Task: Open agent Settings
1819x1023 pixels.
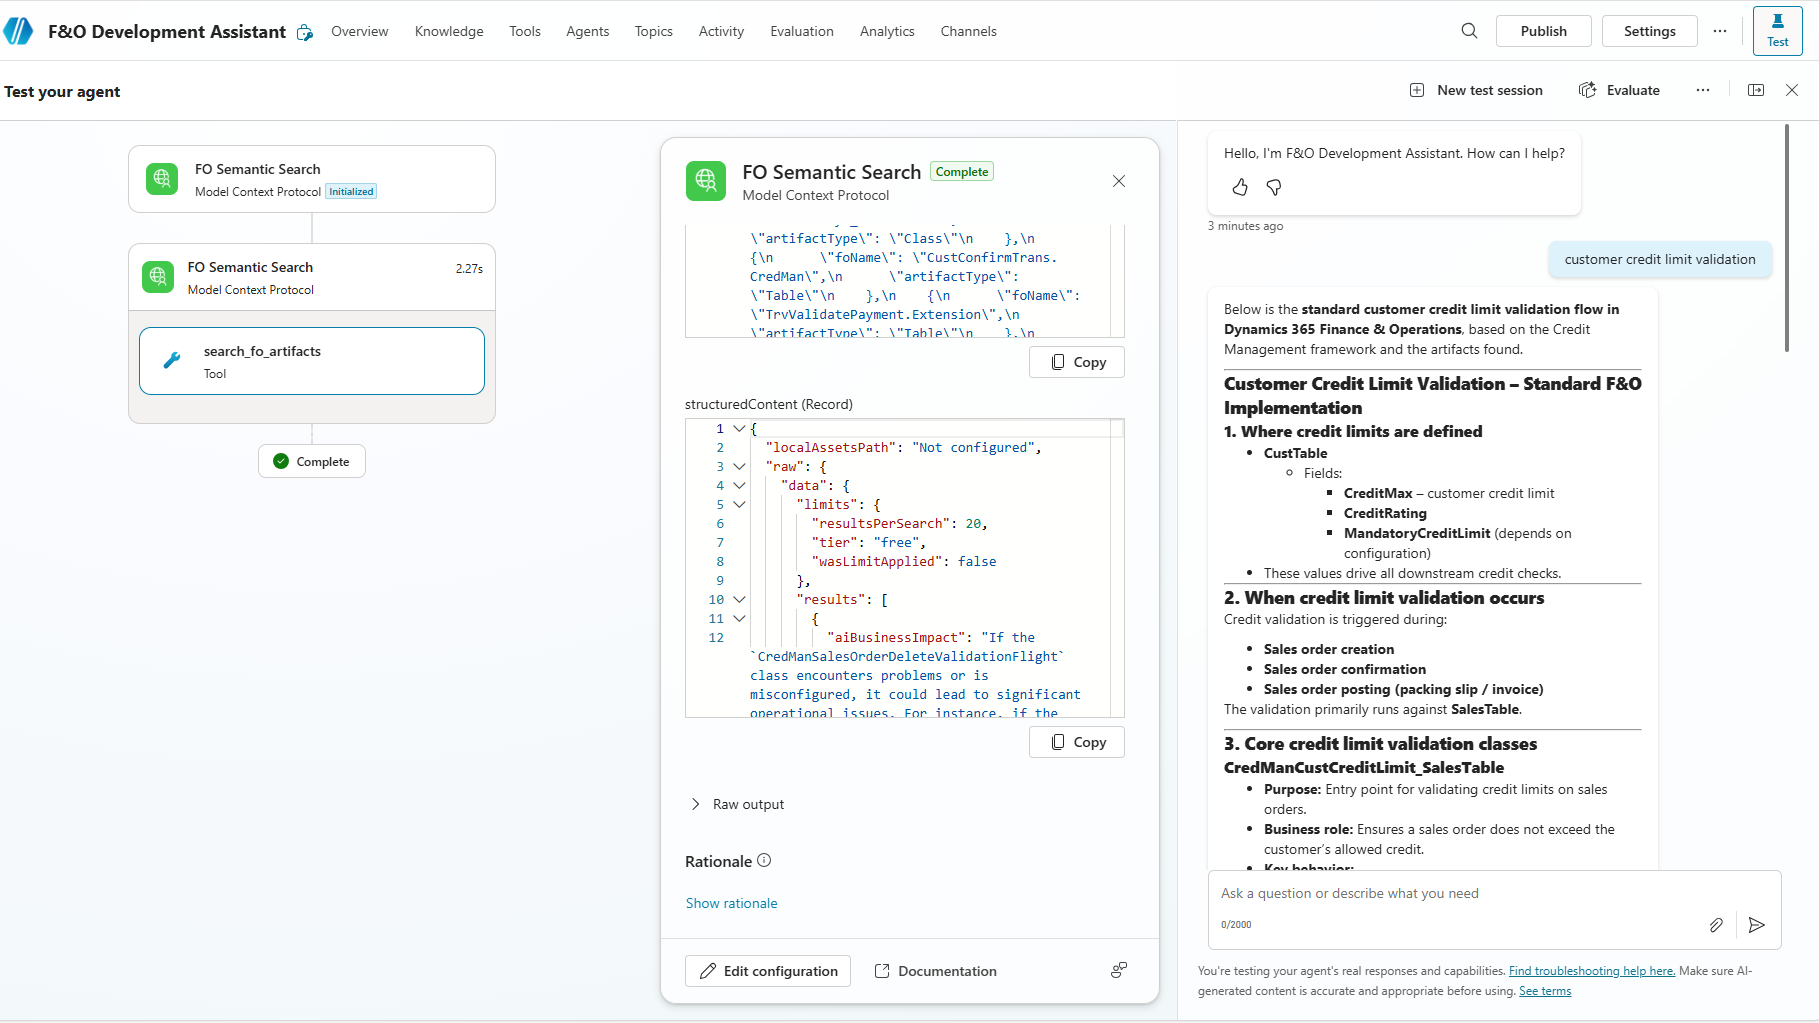Action: [x=1650, y=31]
